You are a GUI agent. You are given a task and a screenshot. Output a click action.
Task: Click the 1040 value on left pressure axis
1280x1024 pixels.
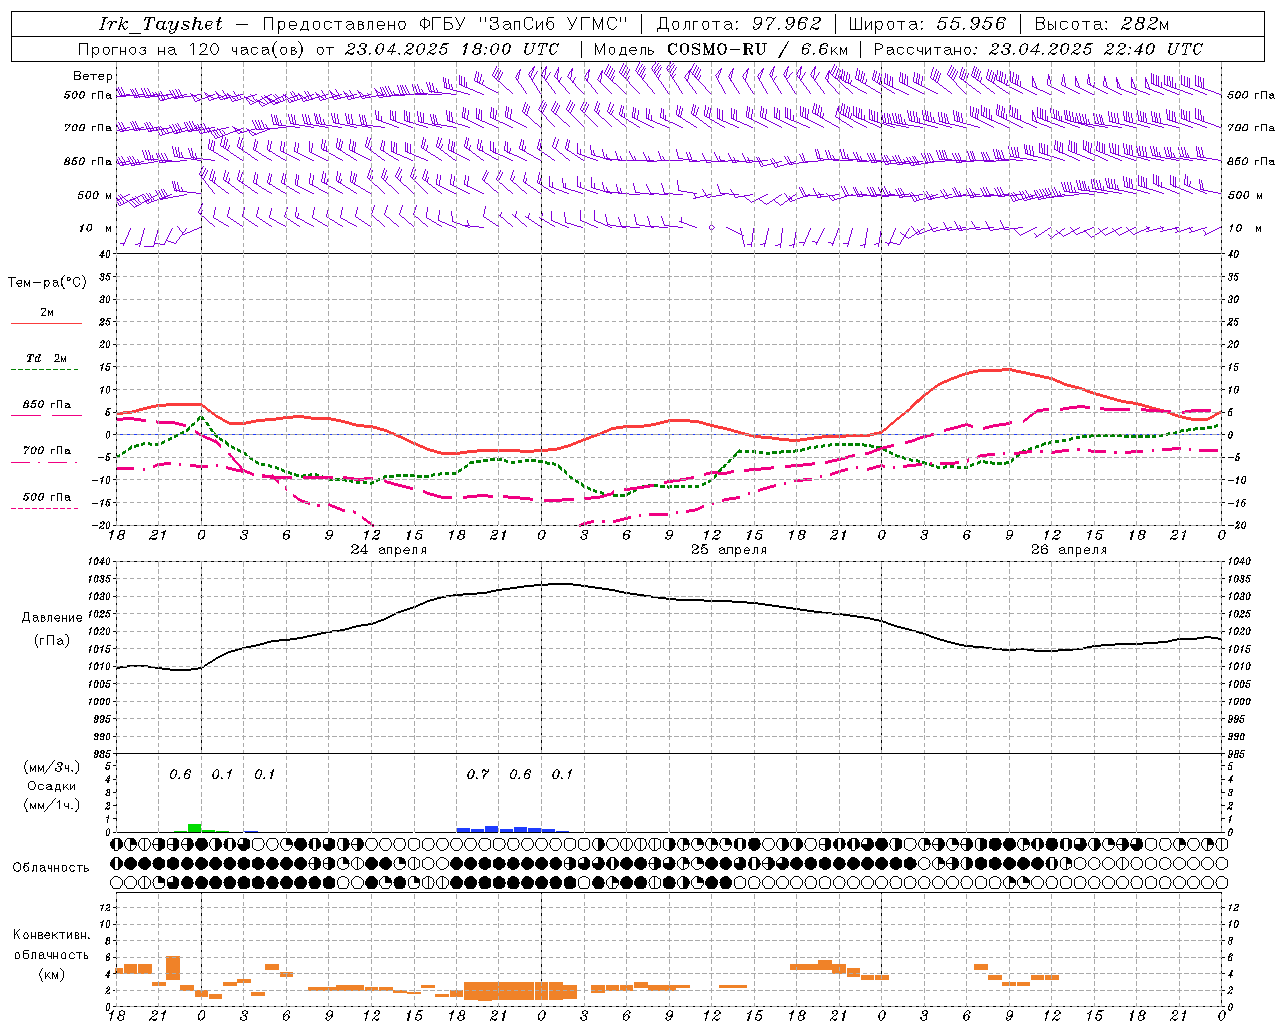(101, 562)
